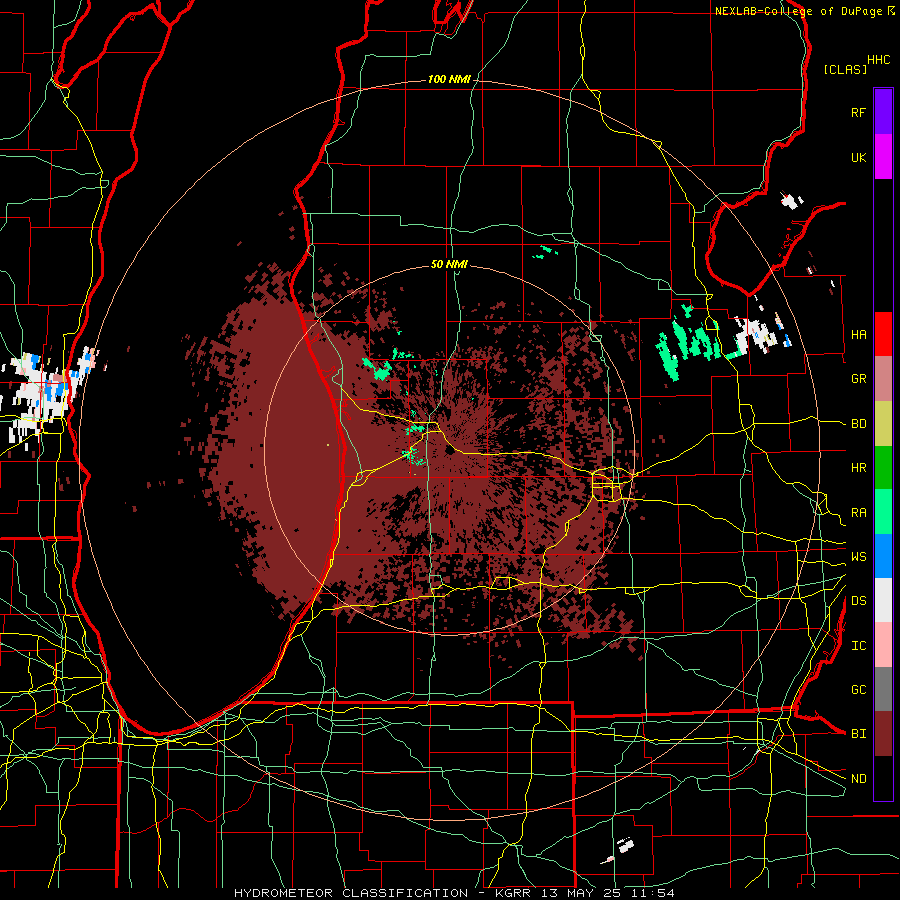
Task: Click the BI brown legend color swatch
Action: [883, 734]
